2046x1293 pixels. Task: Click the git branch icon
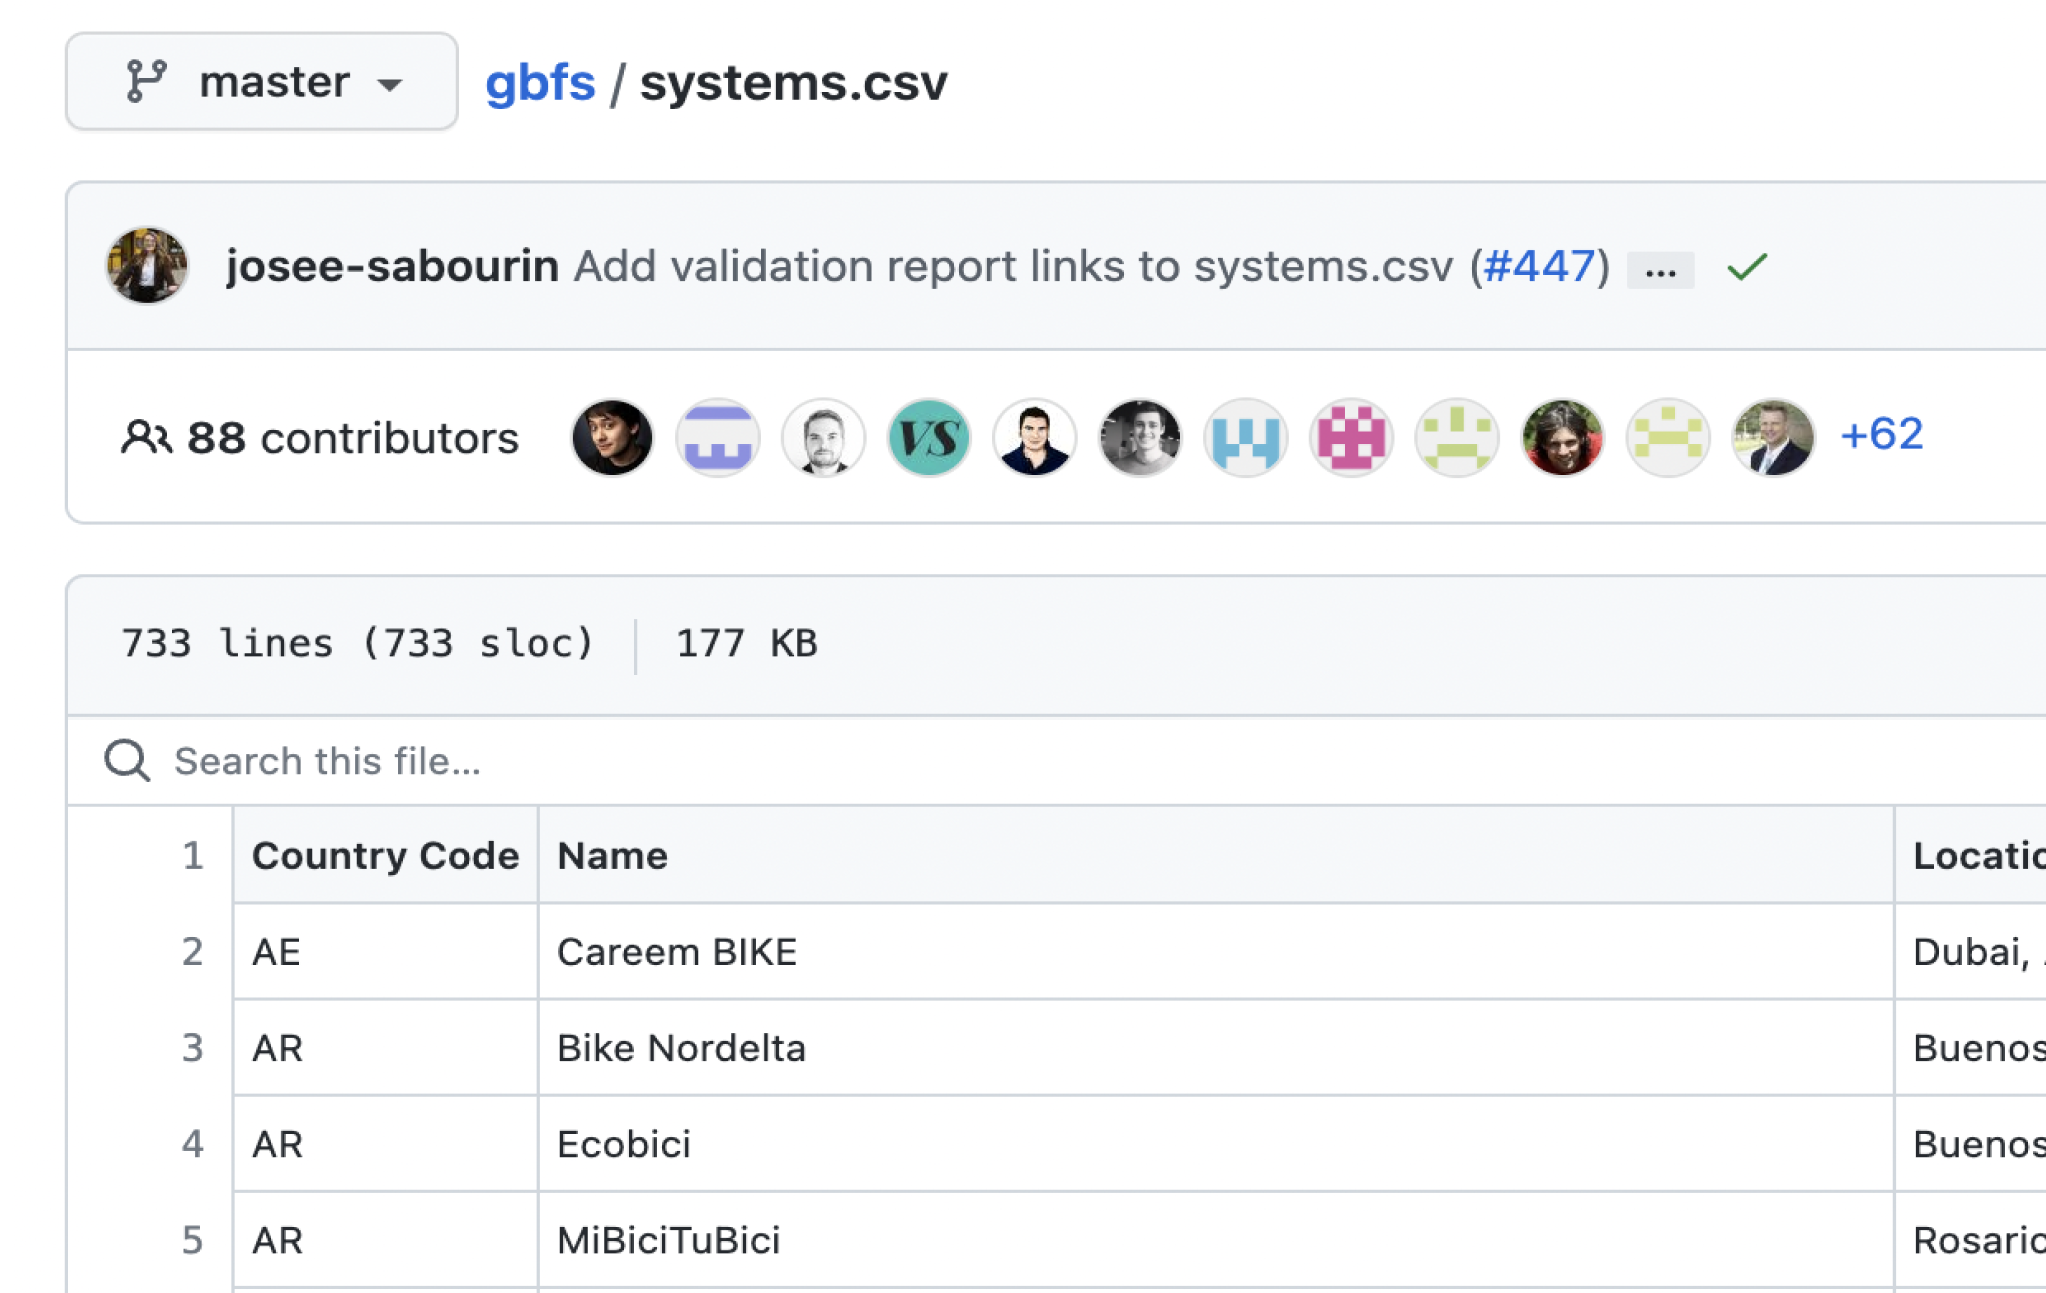pyautogui.click(x=146, y=81)
